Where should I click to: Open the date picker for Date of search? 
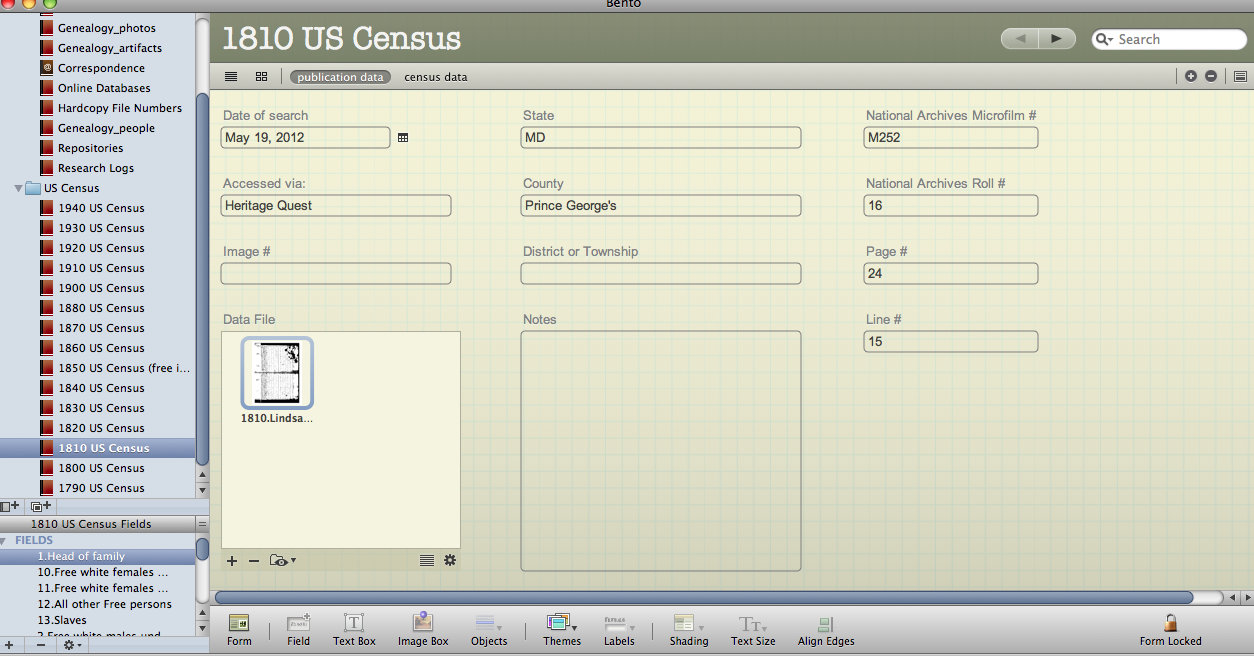404,137
